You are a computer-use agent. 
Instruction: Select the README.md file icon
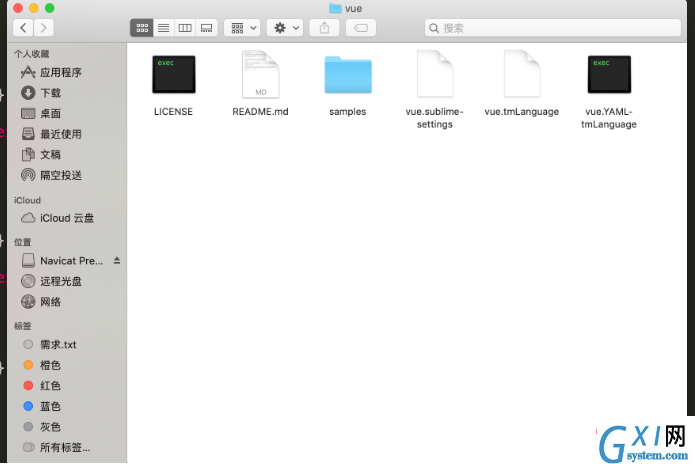261,74
